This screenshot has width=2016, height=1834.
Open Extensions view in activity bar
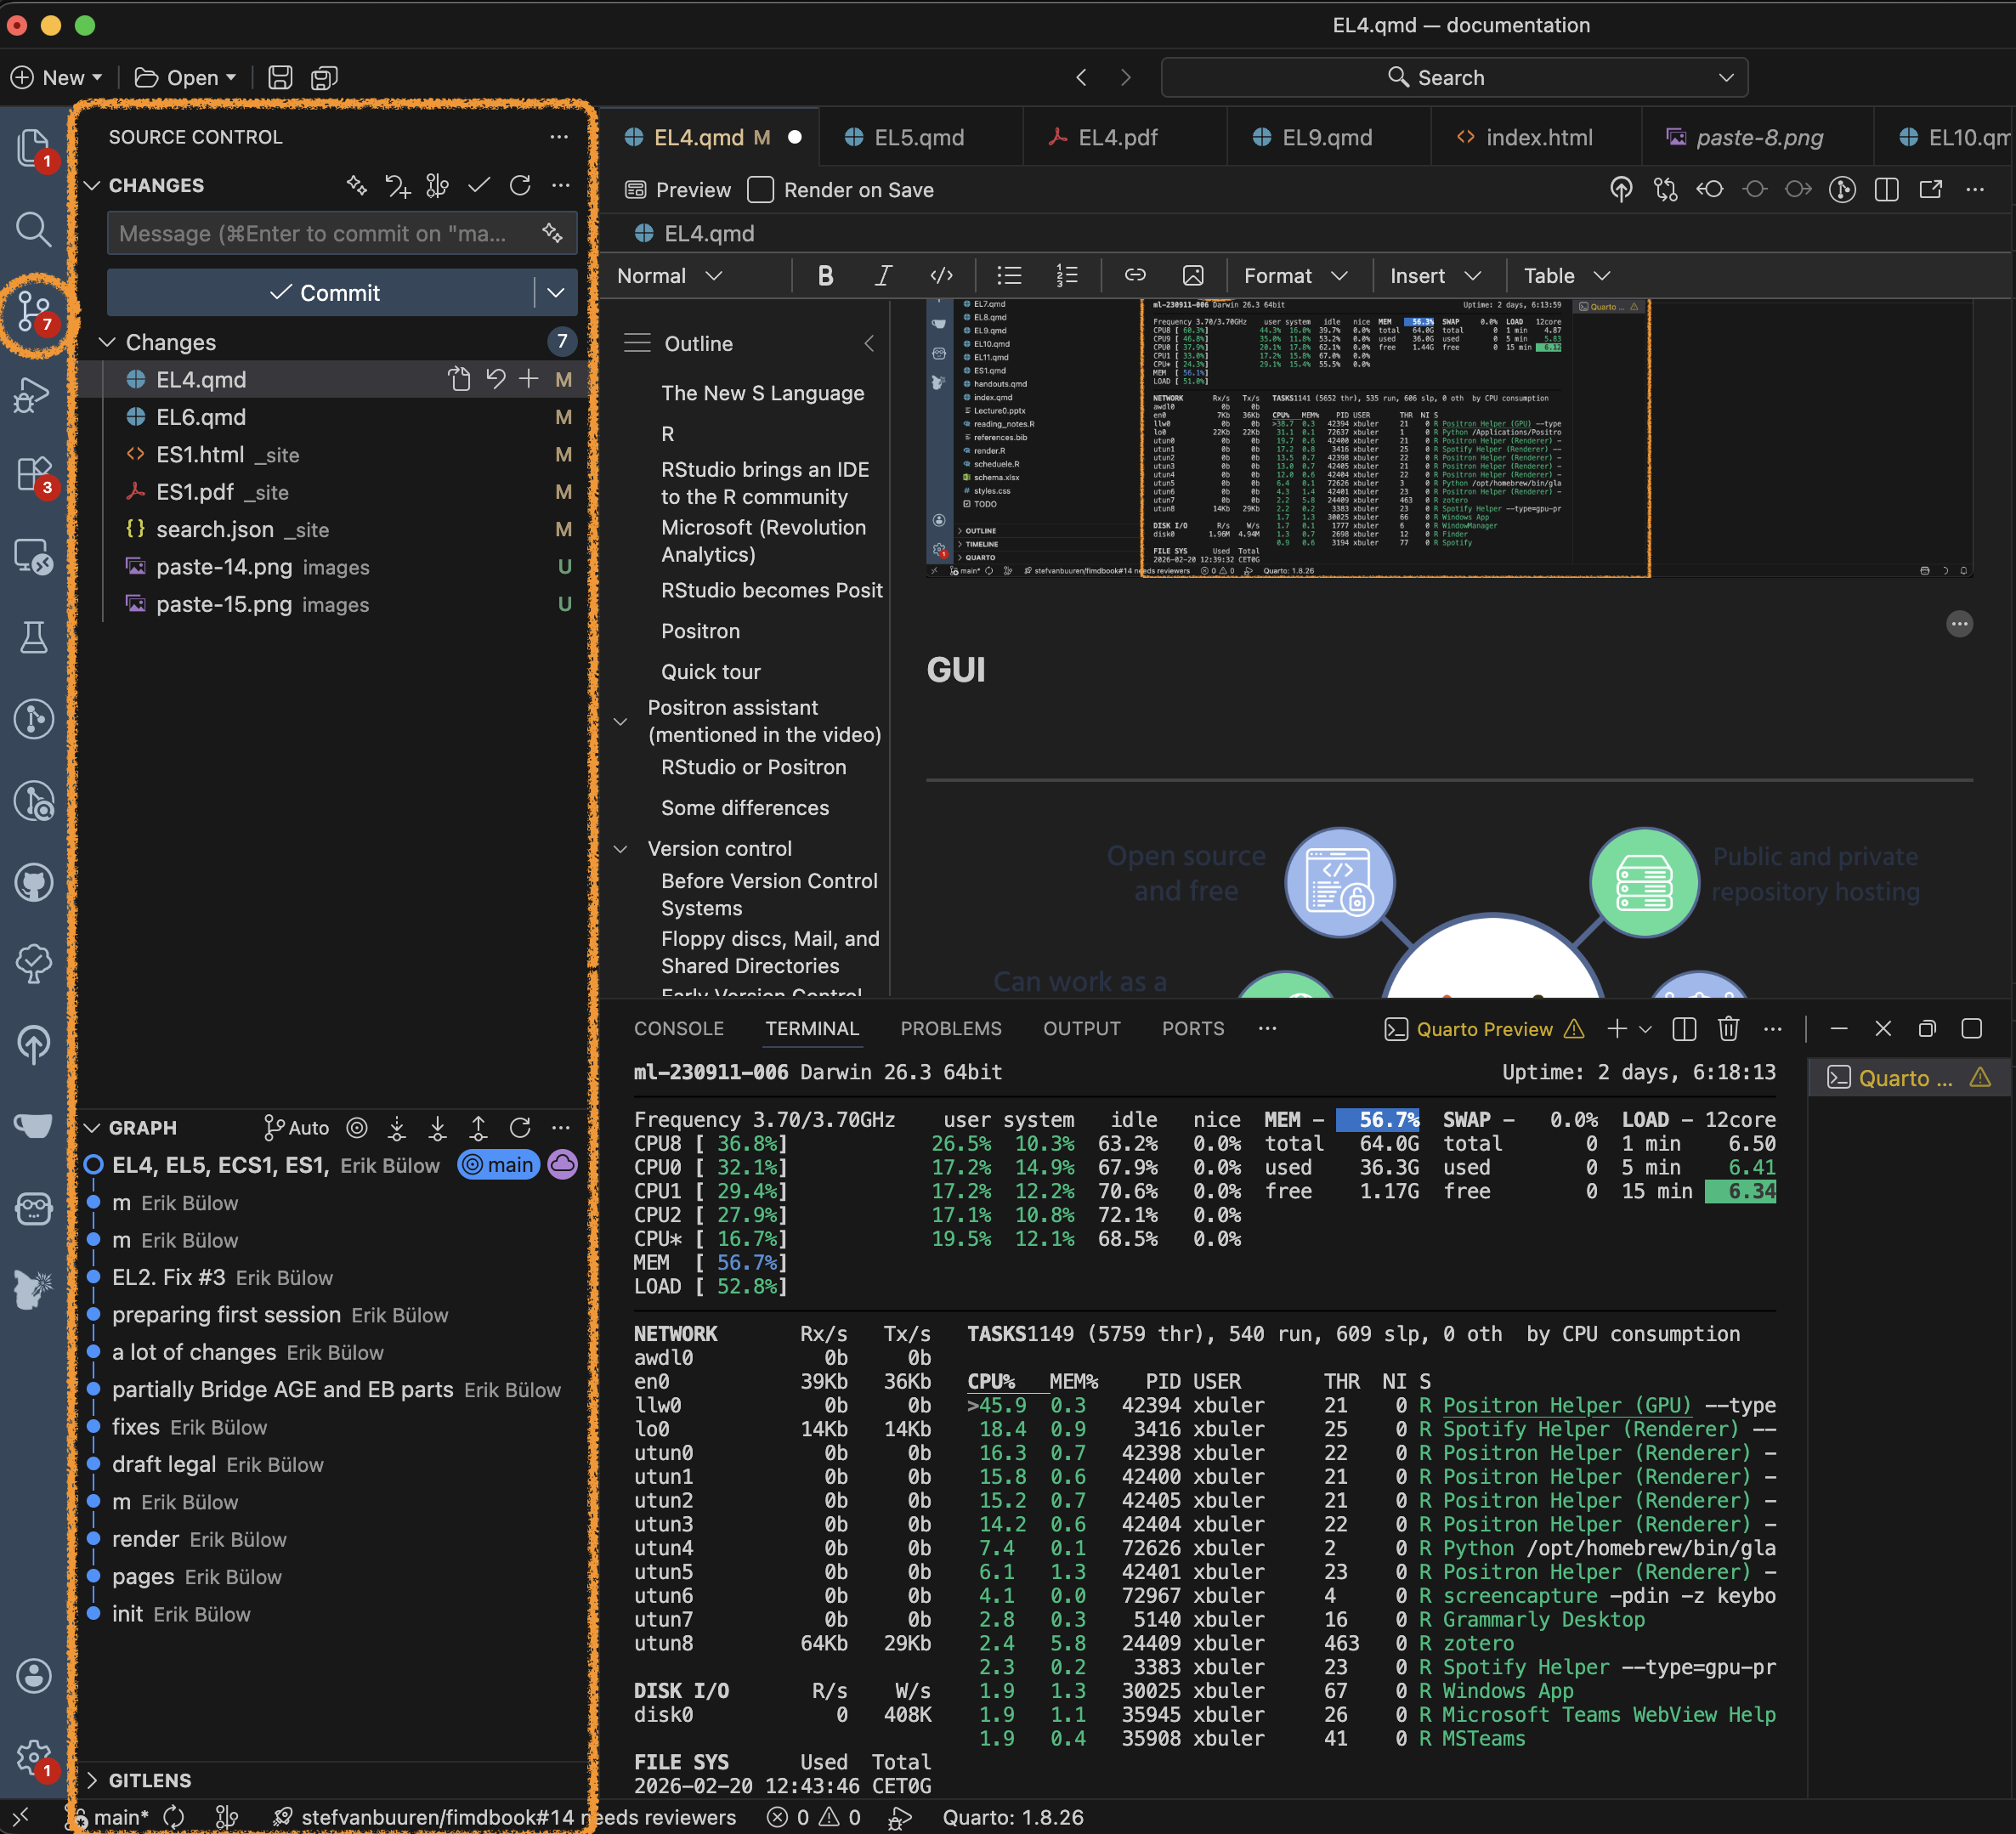pos(33,473)
